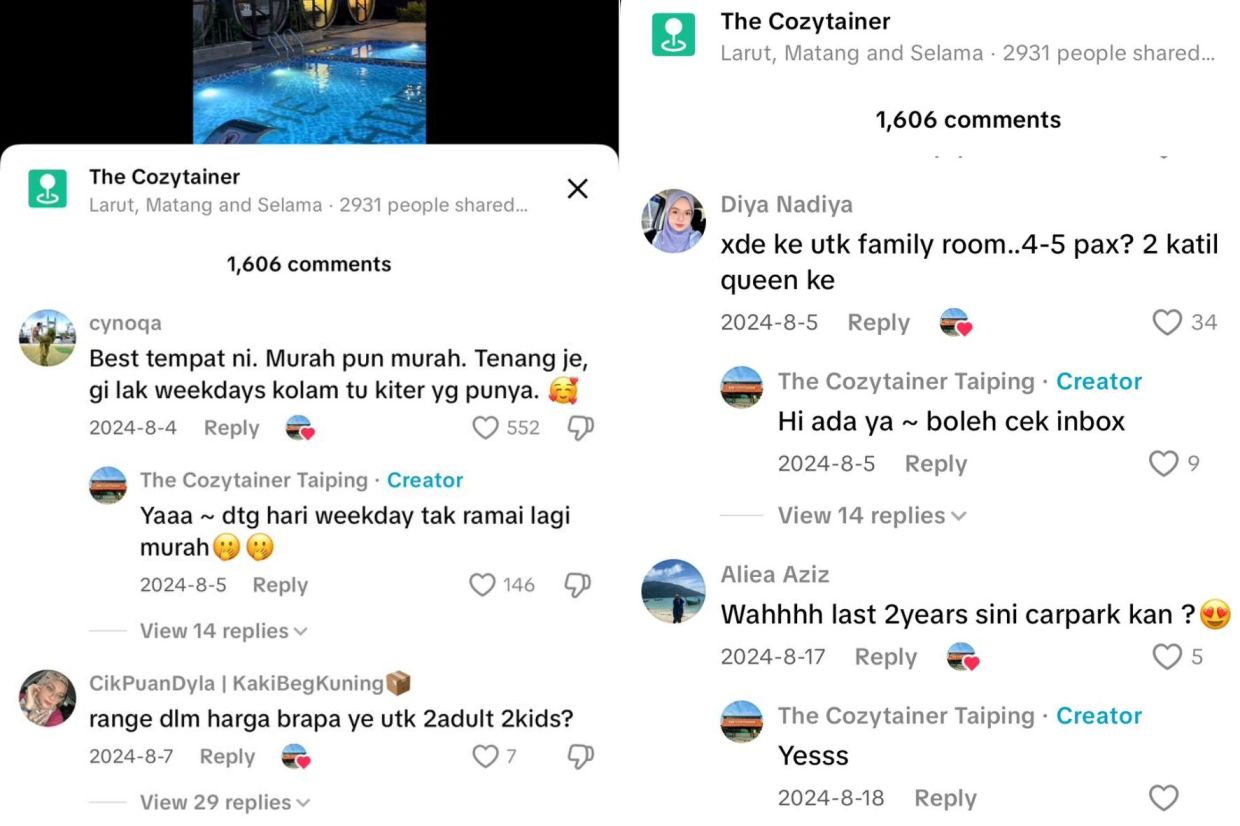Viewport: 1240px width, 826px height.
Task: Open The Cozytainer location title in right panel
Action: [x=805, y=21]
